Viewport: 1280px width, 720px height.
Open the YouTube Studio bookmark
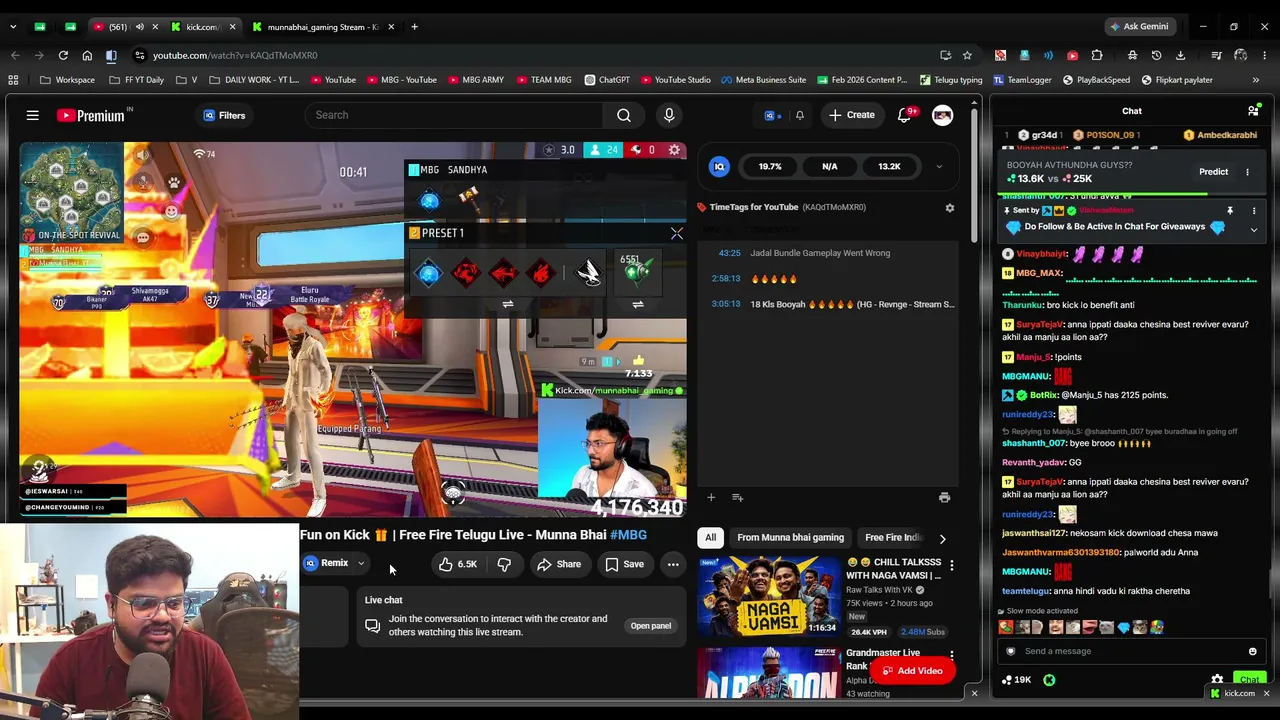(x=675, y=80)
